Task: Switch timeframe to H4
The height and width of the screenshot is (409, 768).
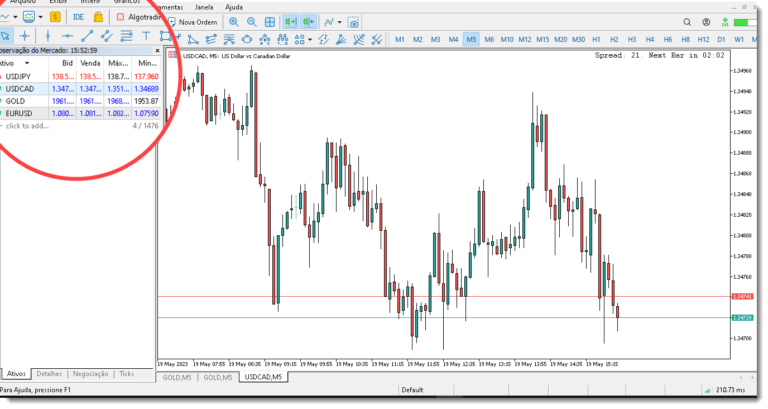Action: 649,39
